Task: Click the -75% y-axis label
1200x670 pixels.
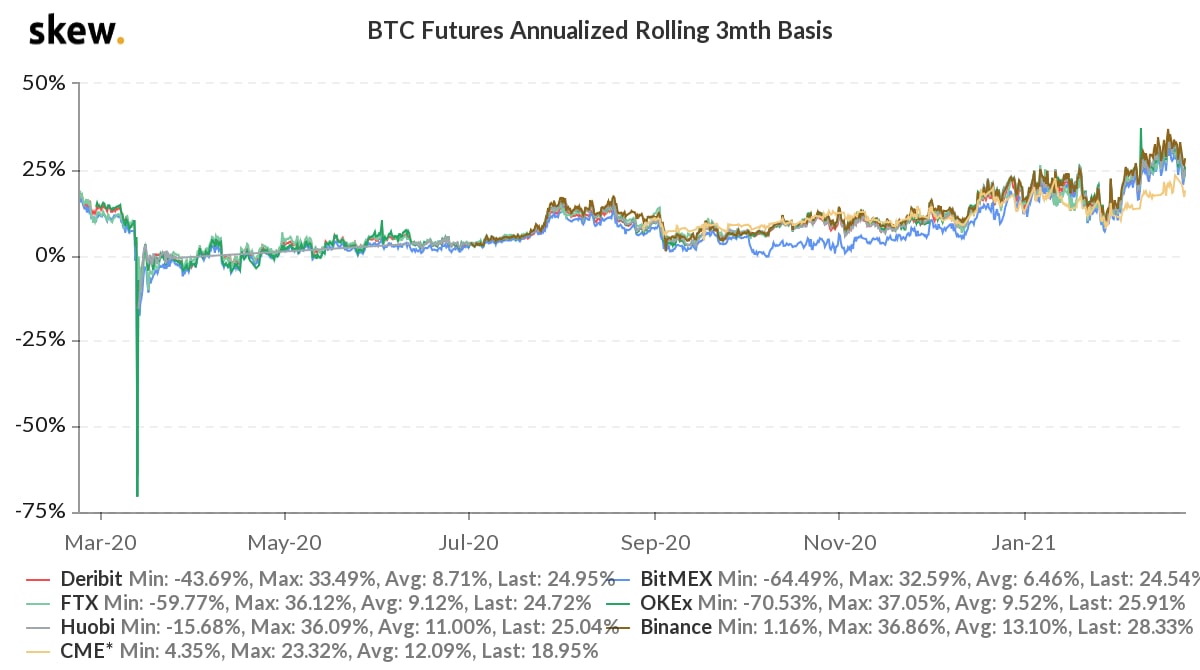Action: coord(40,511)
